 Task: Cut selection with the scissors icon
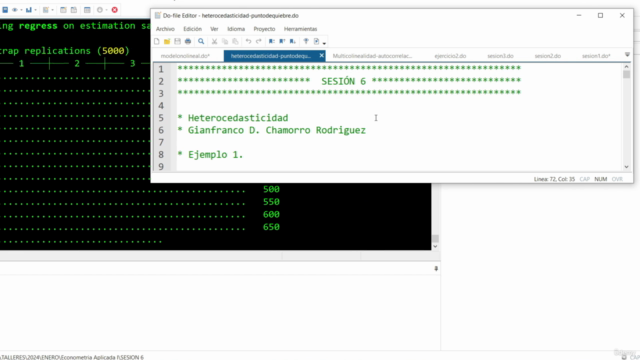tap(214, 41)
